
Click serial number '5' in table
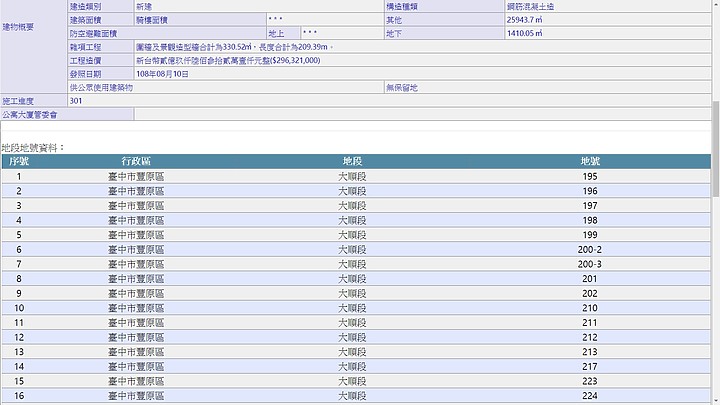(x=19, y=235)
